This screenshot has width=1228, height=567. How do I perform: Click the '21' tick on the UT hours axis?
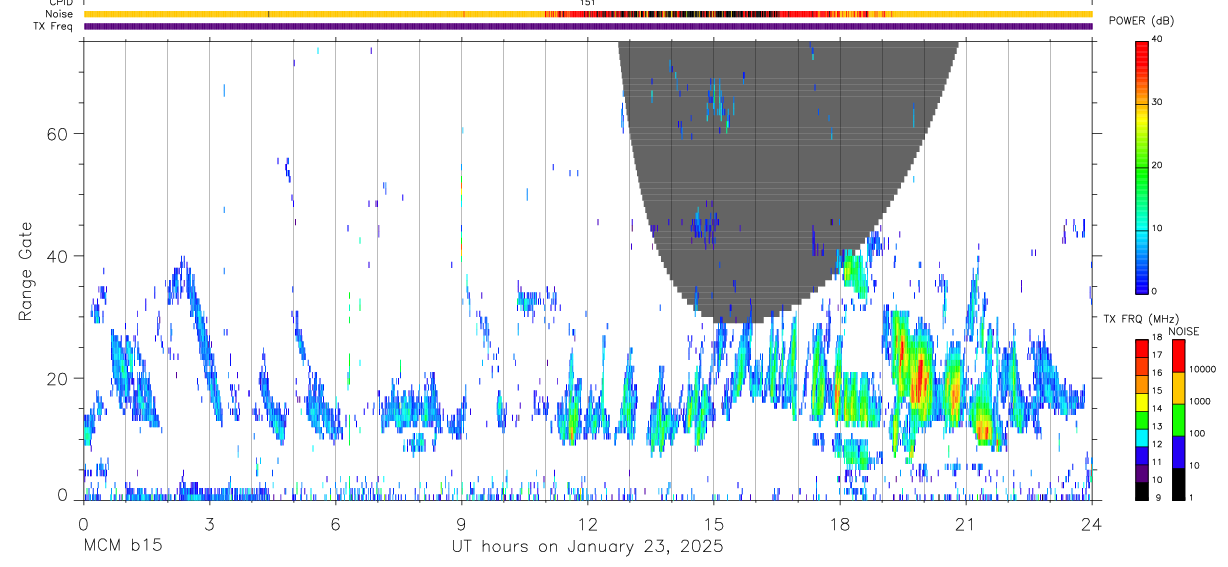click(x=965, y=522)
